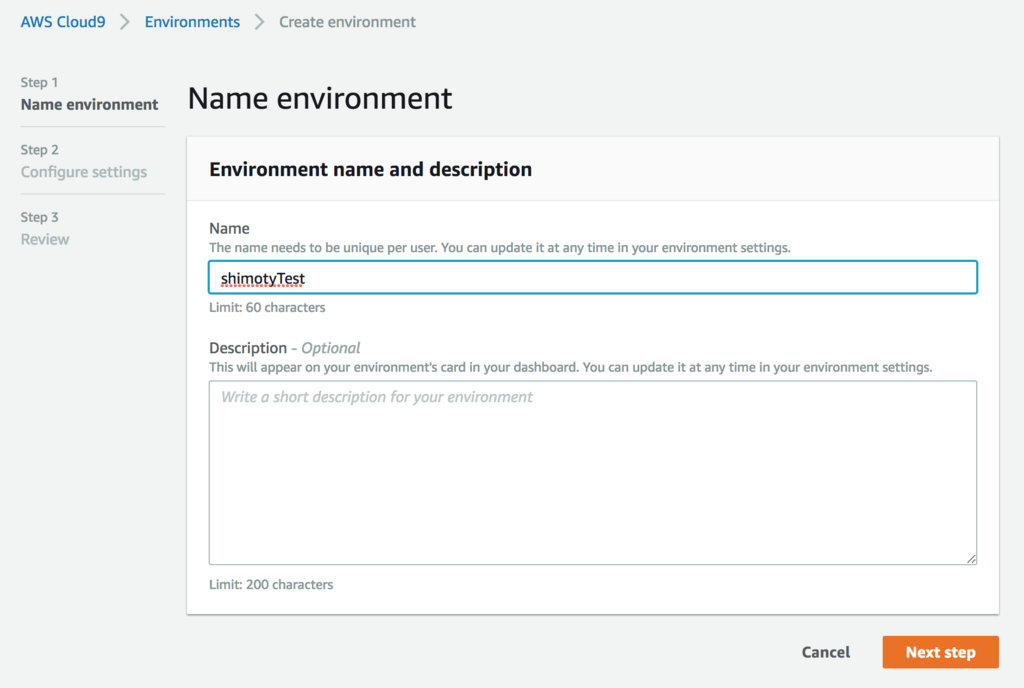Click the Limit: 200 characters hint

[271, 584]
